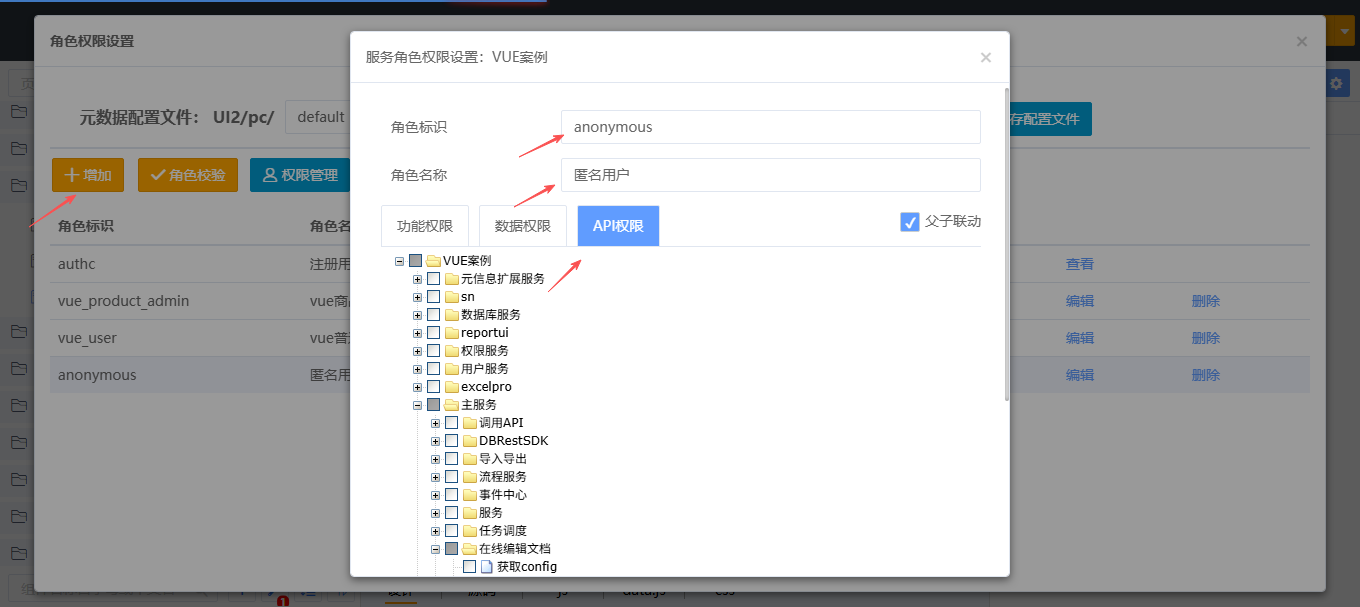The height and width of the screenshot is (607, 1360).
Task: Check the box for 用户服务
Action: [x=434, y=369]
